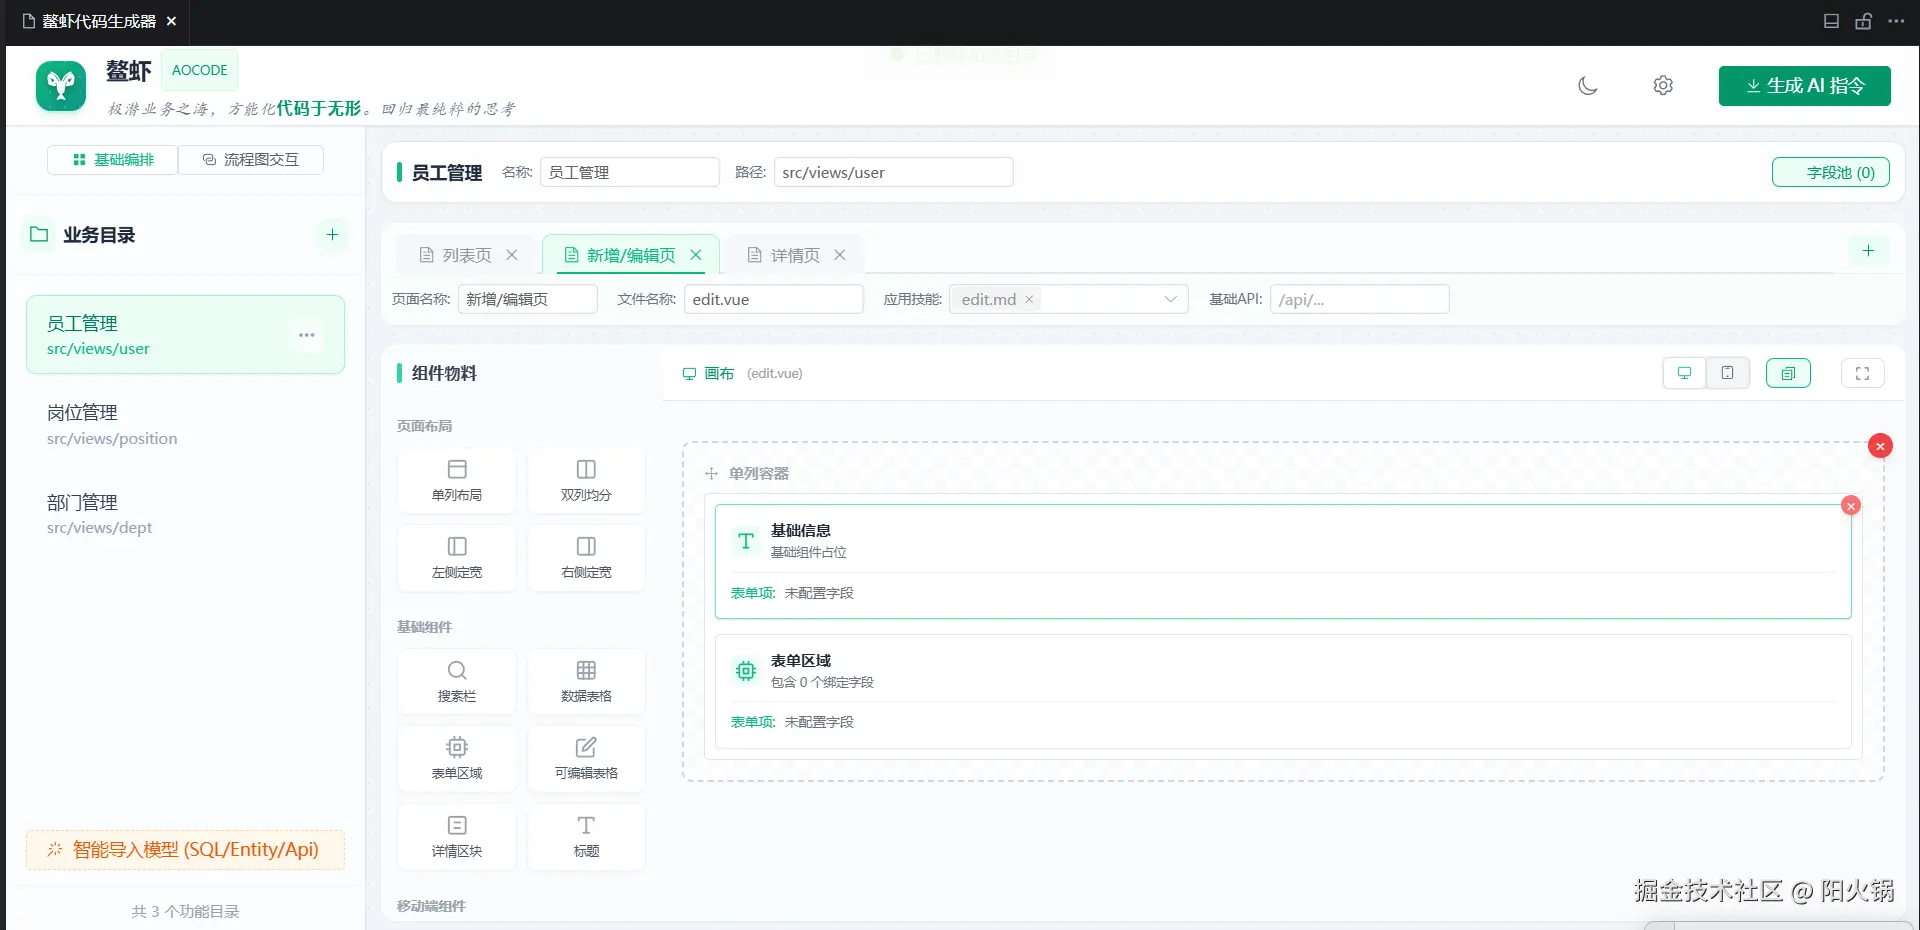This screenshot has width=1920, height=930.
Task: Toggle the bottom panel layout icon
Action: pos(1831,21)
